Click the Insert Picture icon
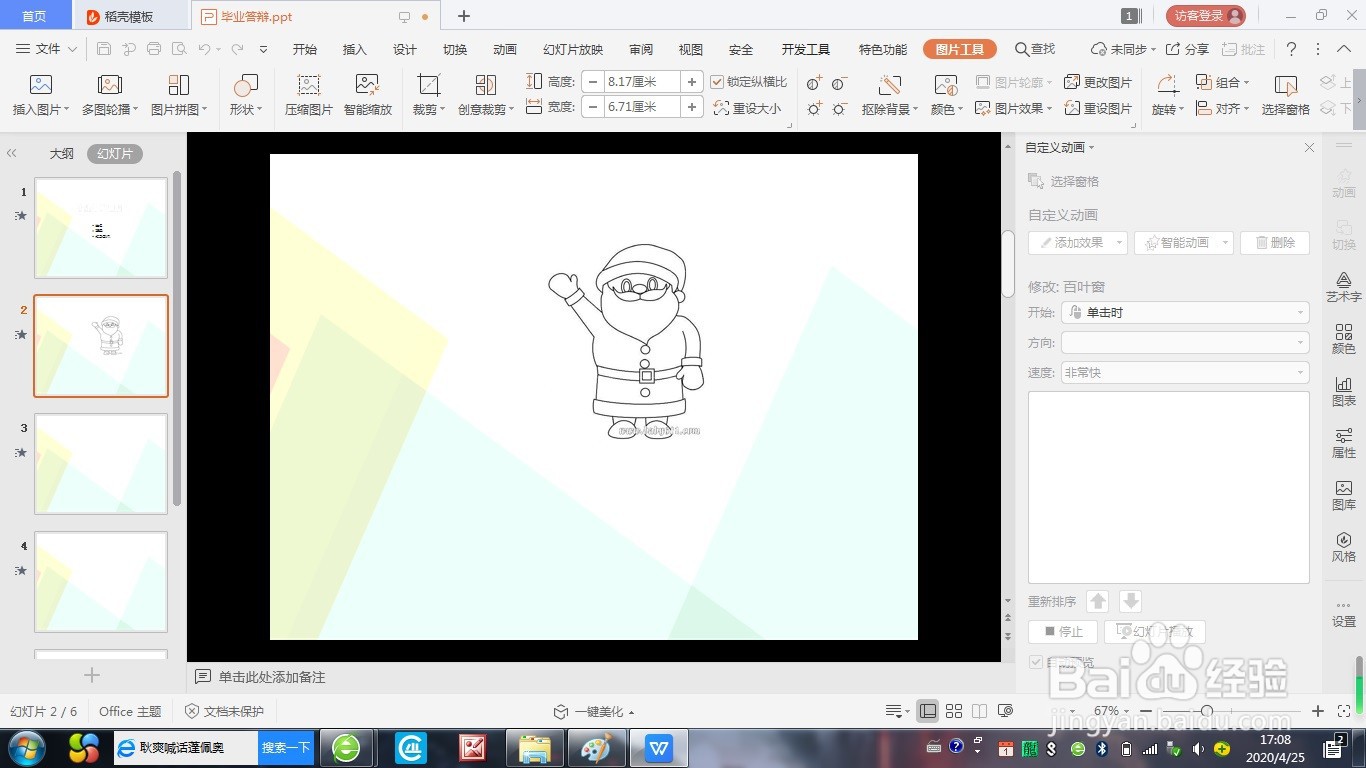 [x=40, y=86]
